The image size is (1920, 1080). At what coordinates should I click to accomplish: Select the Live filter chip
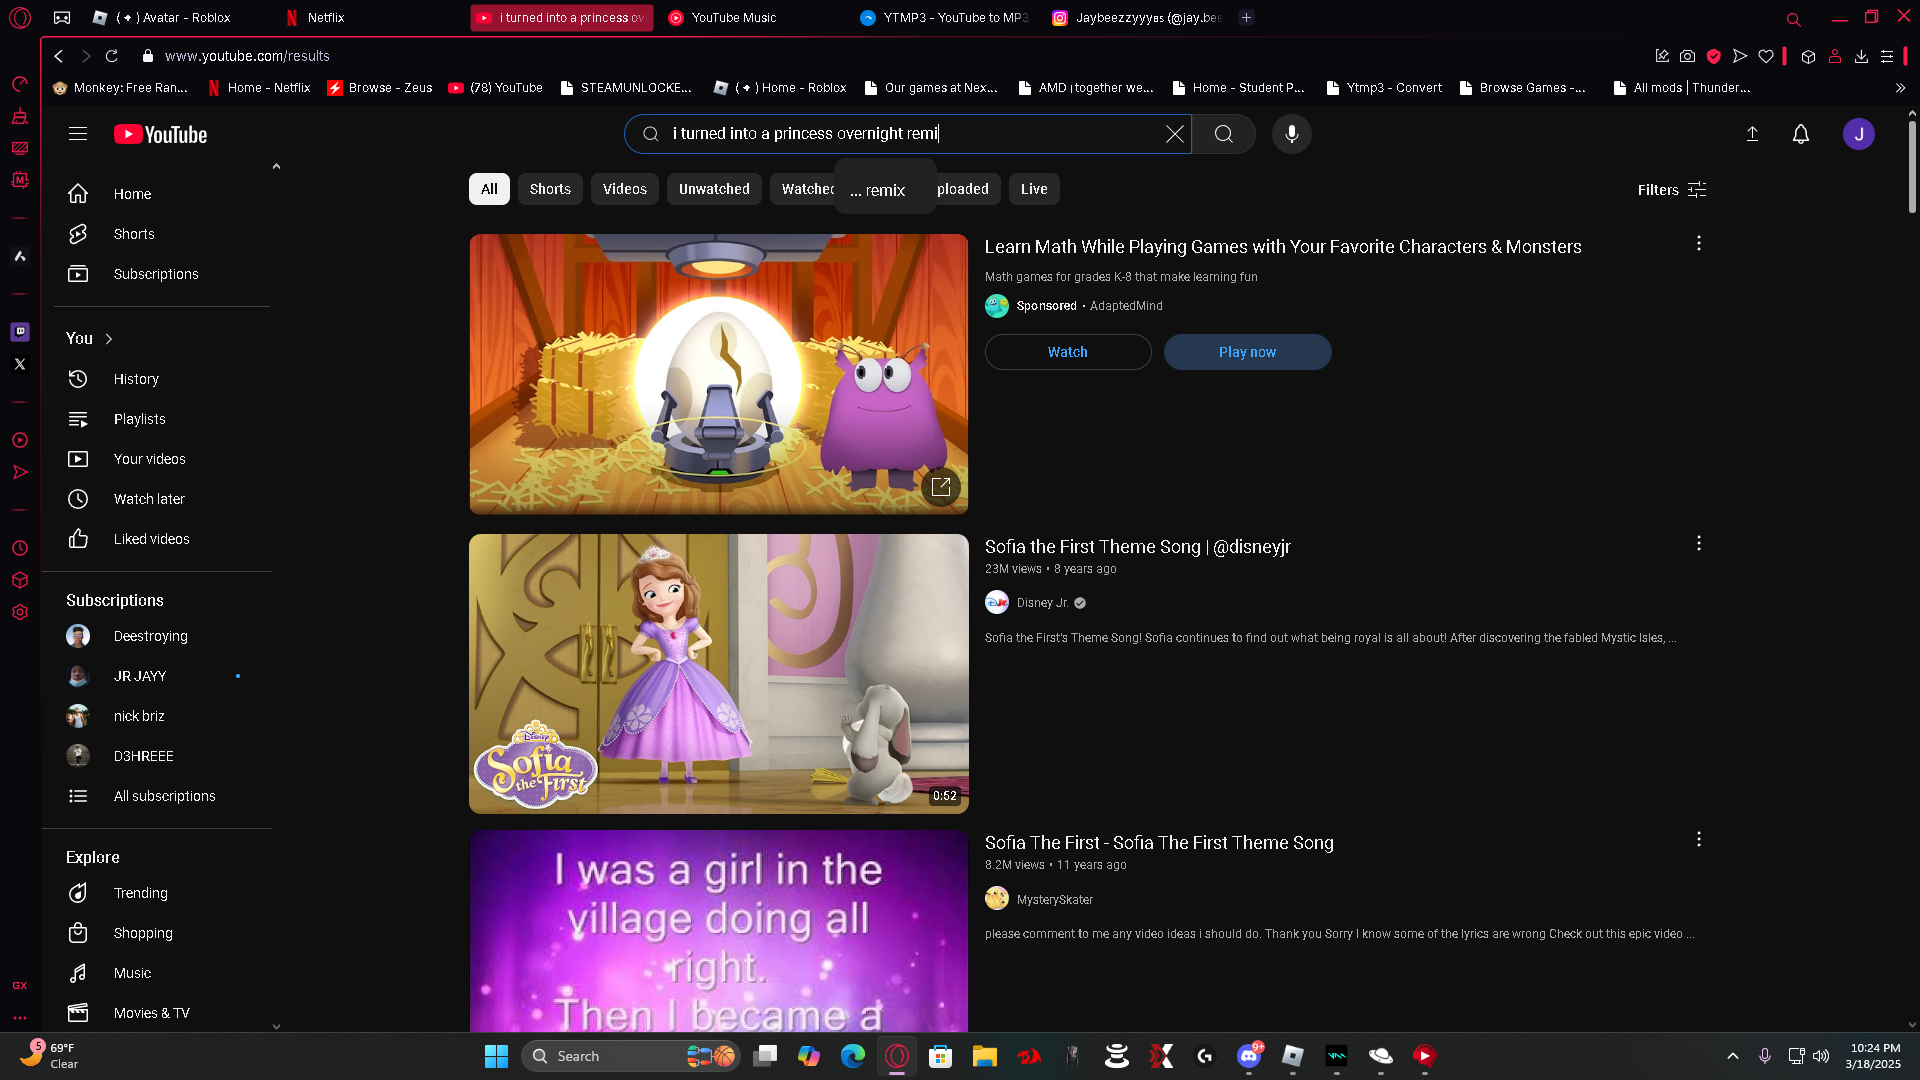(x=1034, y=189)
